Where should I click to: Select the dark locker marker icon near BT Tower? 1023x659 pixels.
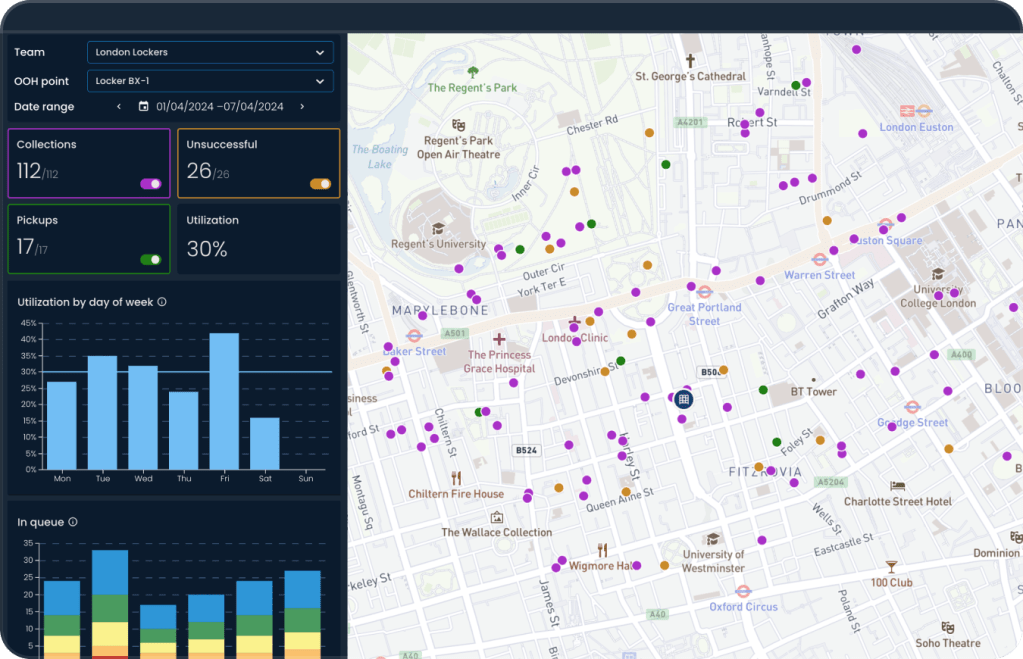click(x=684, y=399)
